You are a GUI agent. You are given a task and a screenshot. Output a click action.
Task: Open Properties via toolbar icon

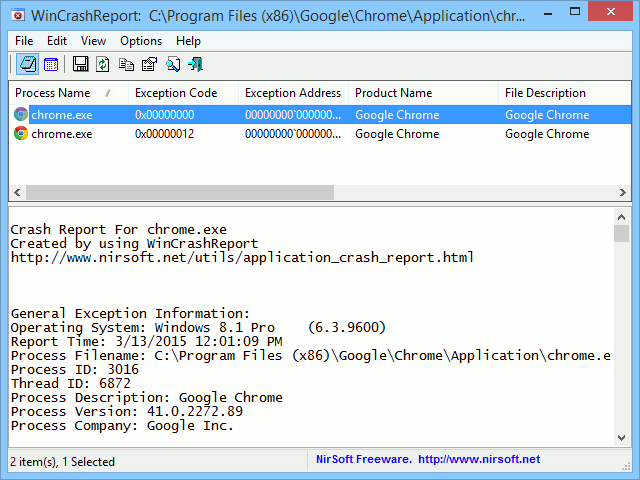149,64
